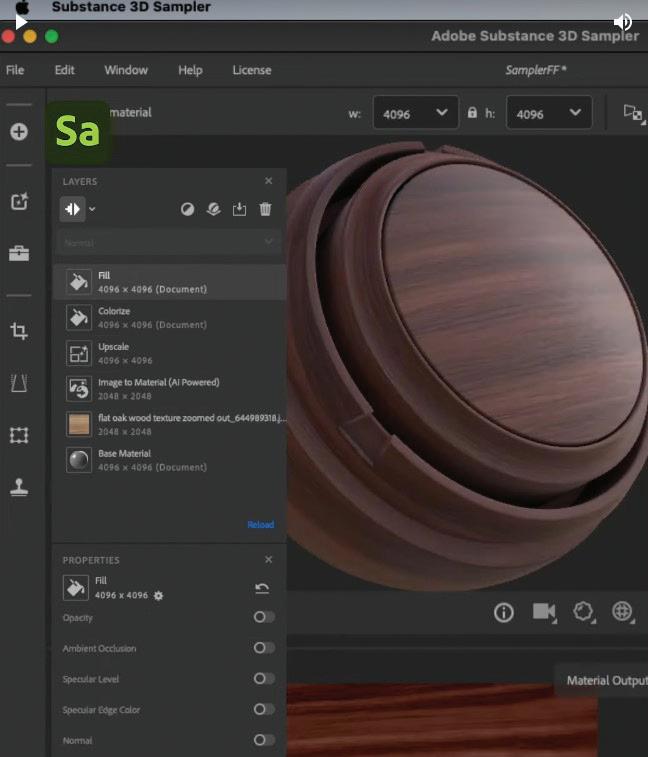
Task: Click the oak wood texture thumbnail
Action: tap(79, 424)
